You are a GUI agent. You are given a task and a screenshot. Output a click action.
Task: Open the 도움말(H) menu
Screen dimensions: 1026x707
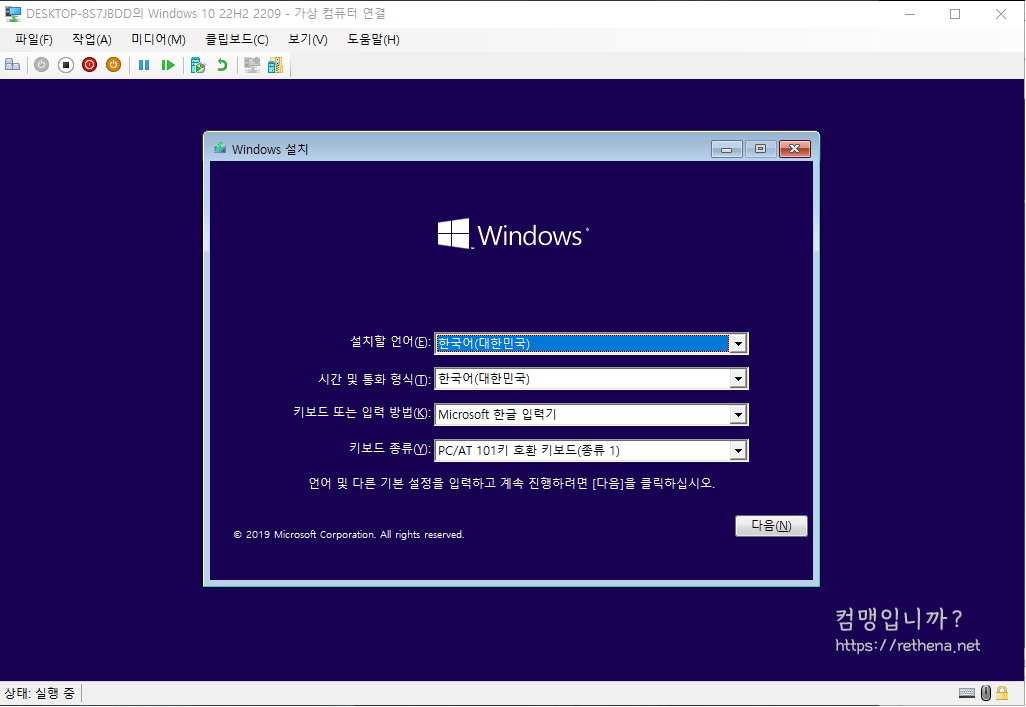pyautogui.click(x=373, y=39)
